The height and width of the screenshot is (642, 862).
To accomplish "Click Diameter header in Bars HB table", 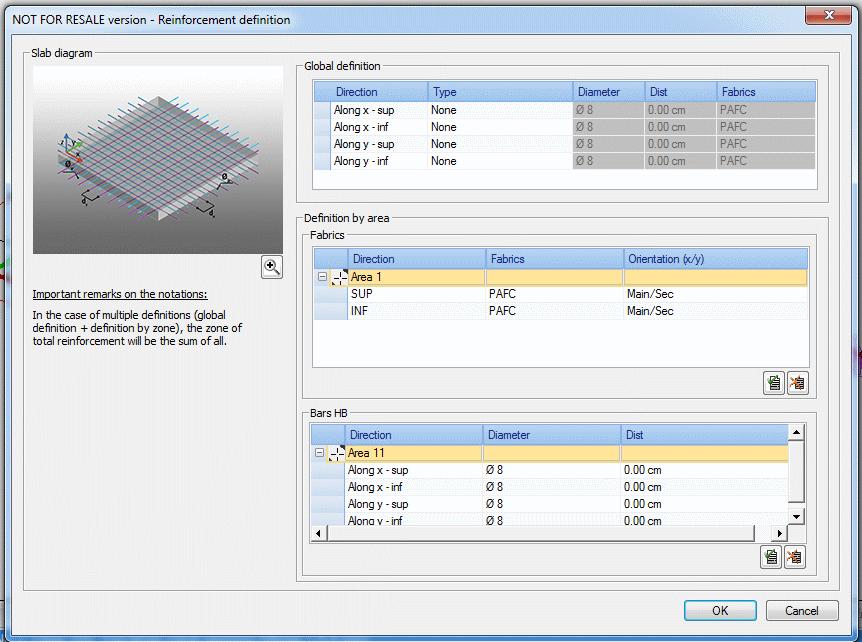I will [552, 435].
